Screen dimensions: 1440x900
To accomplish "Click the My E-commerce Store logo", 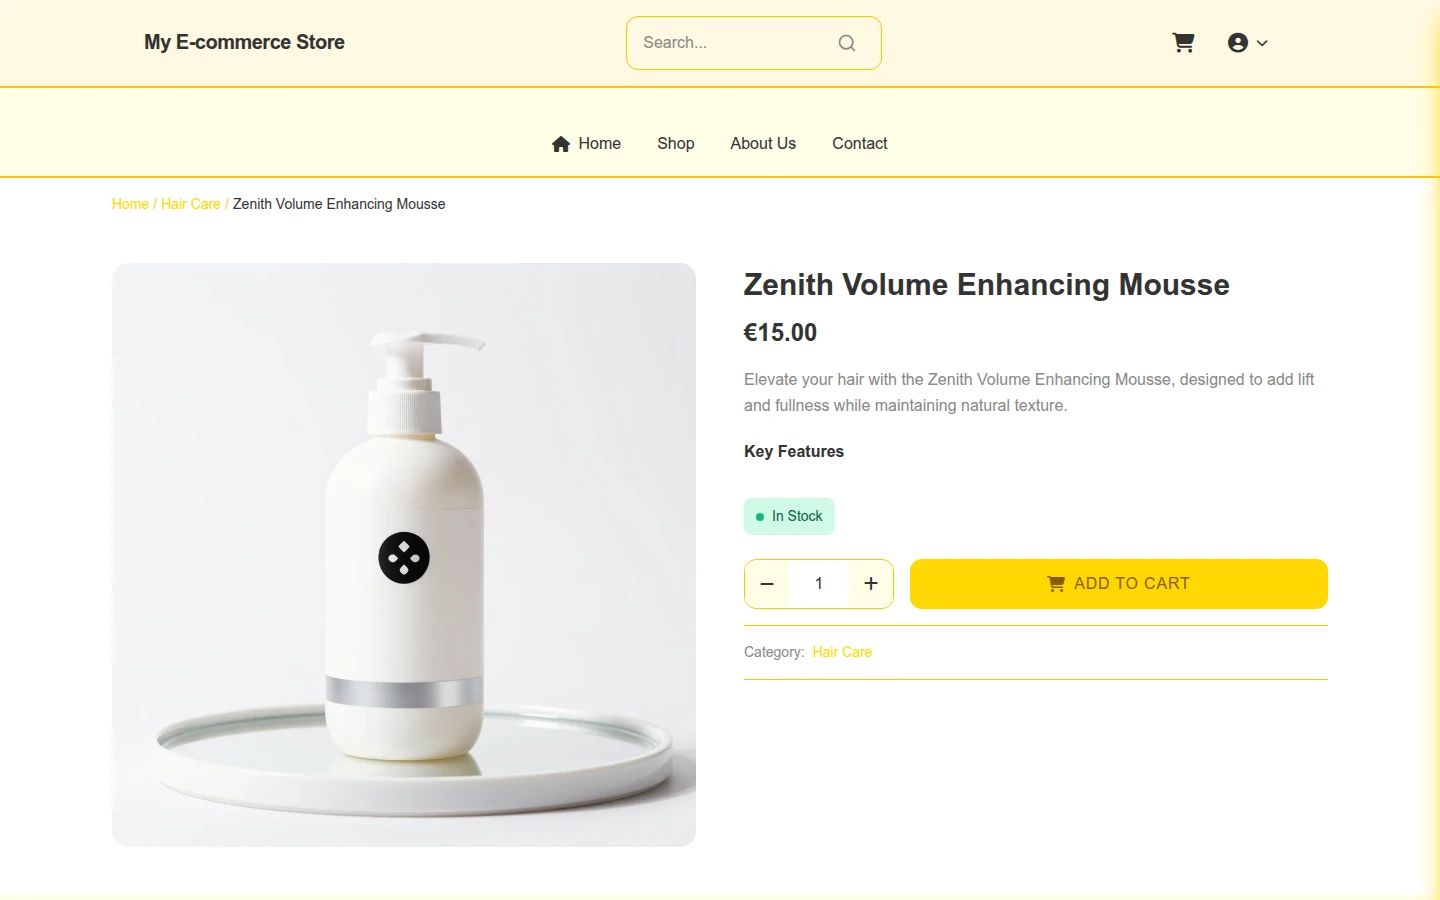I will tap(244, 42).
